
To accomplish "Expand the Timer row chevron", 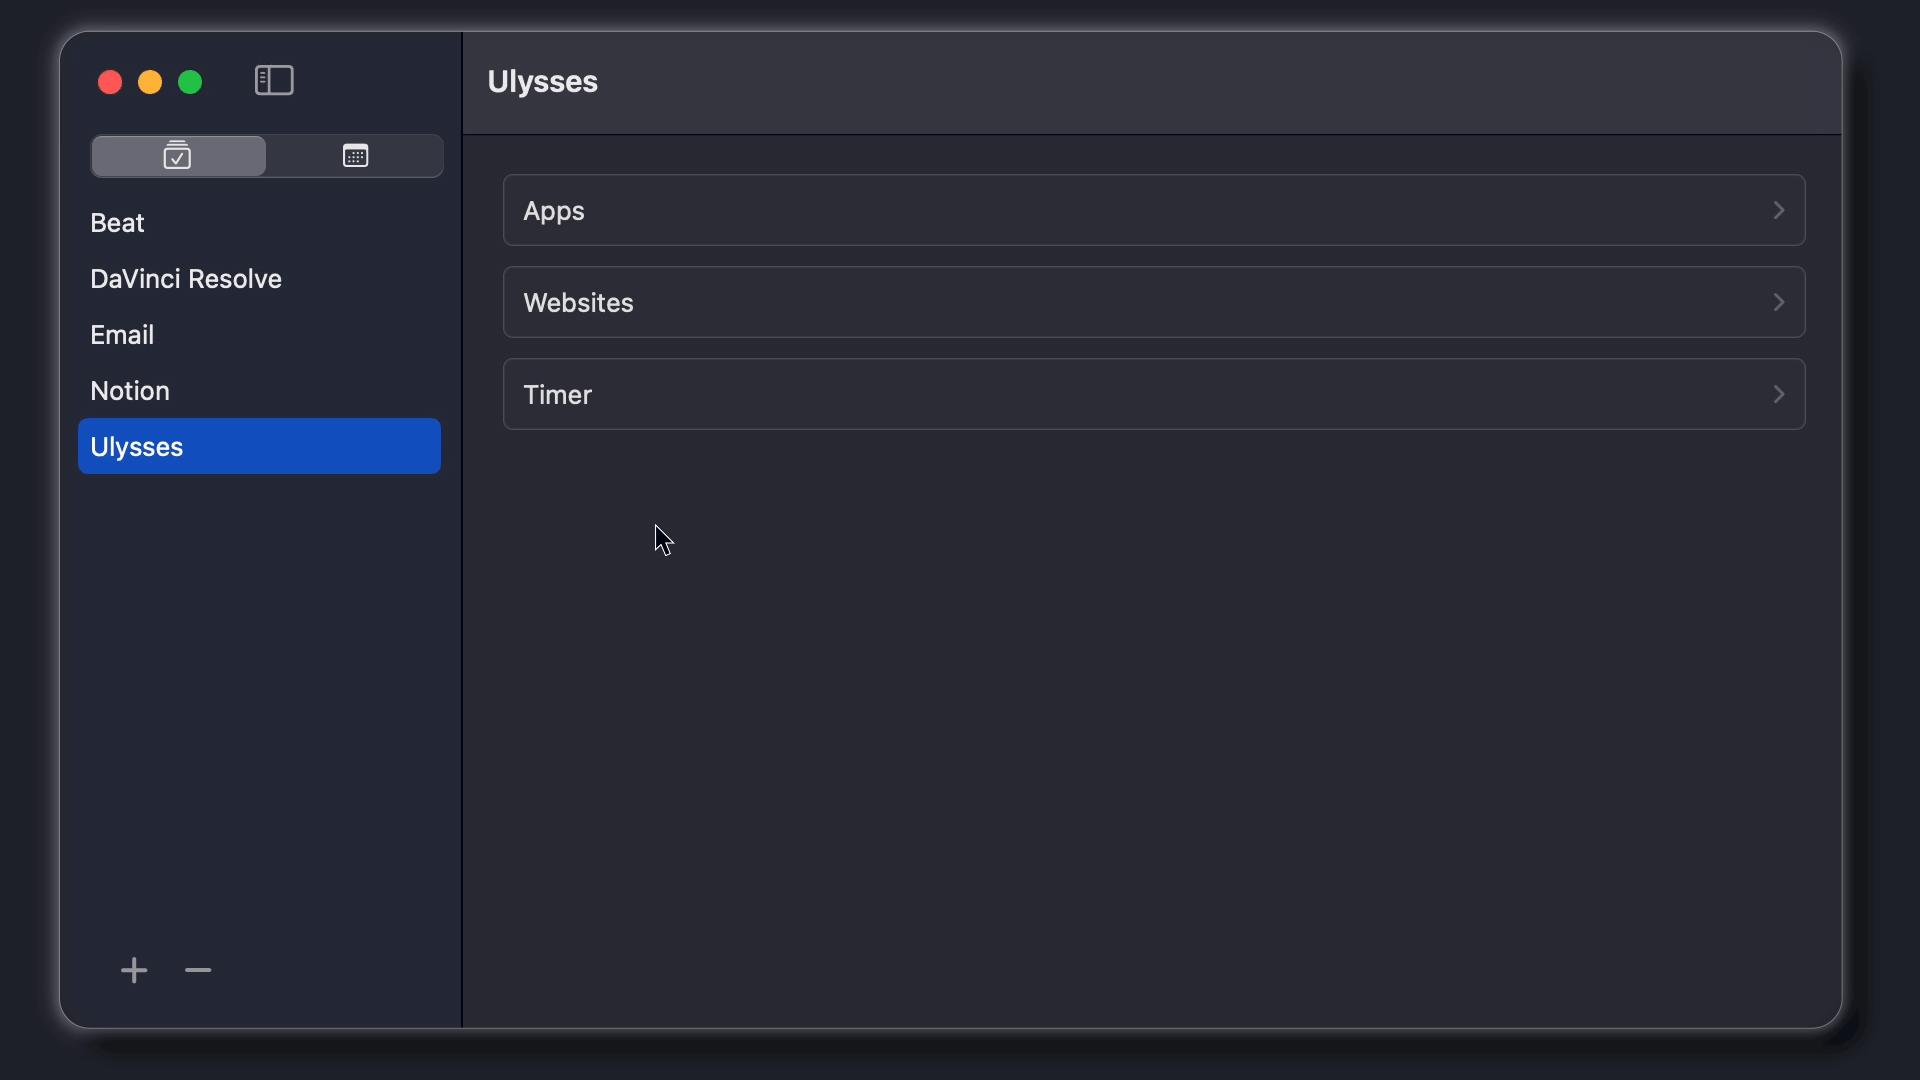I will (x=1778, y=394).
